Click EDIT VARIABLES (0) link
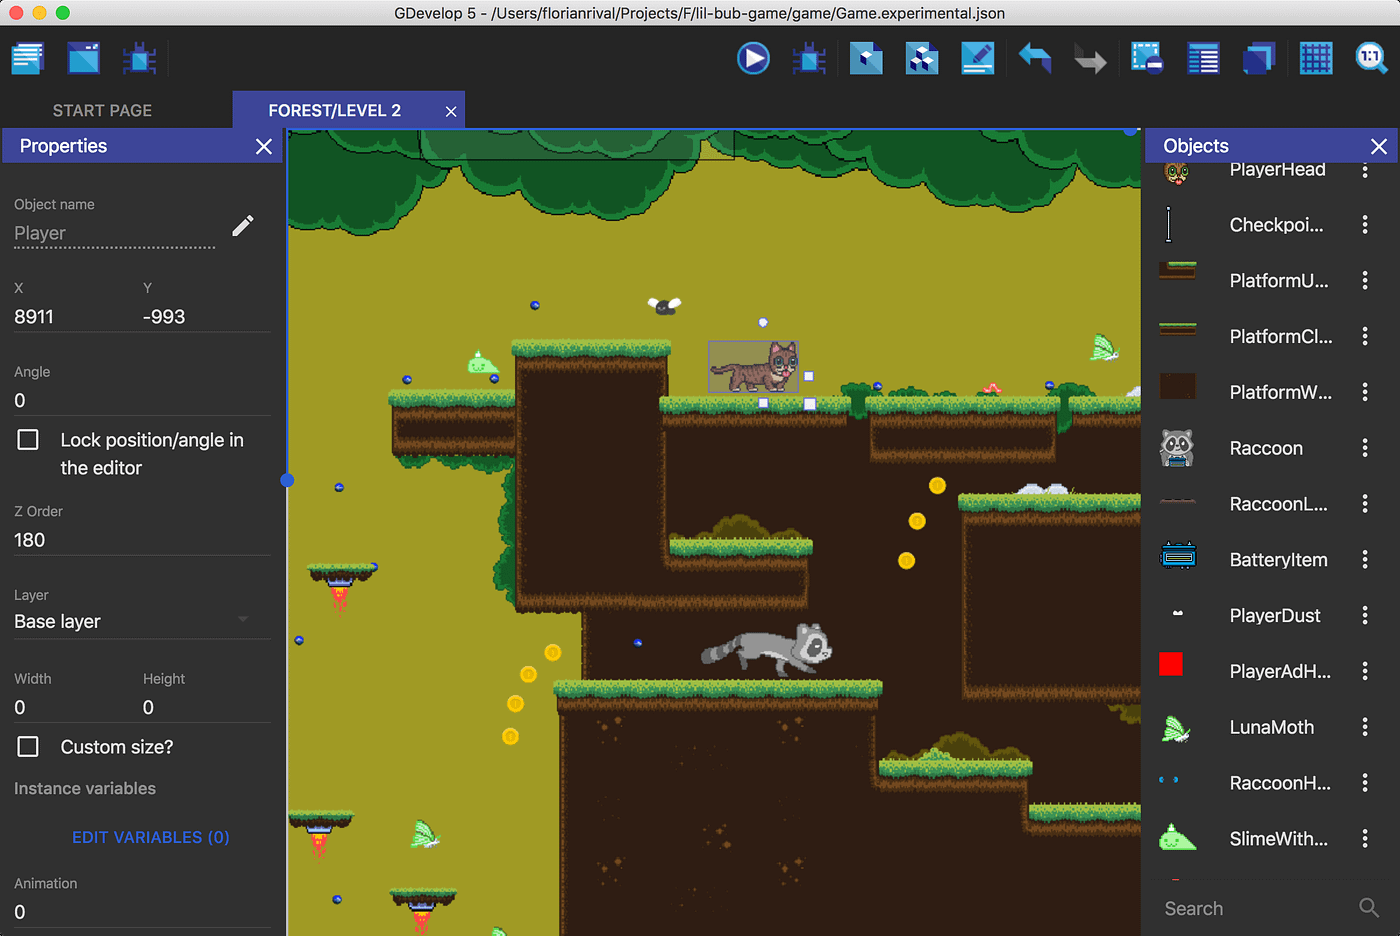The width and height of the screenshot is (1400, 936). point(150,837)
